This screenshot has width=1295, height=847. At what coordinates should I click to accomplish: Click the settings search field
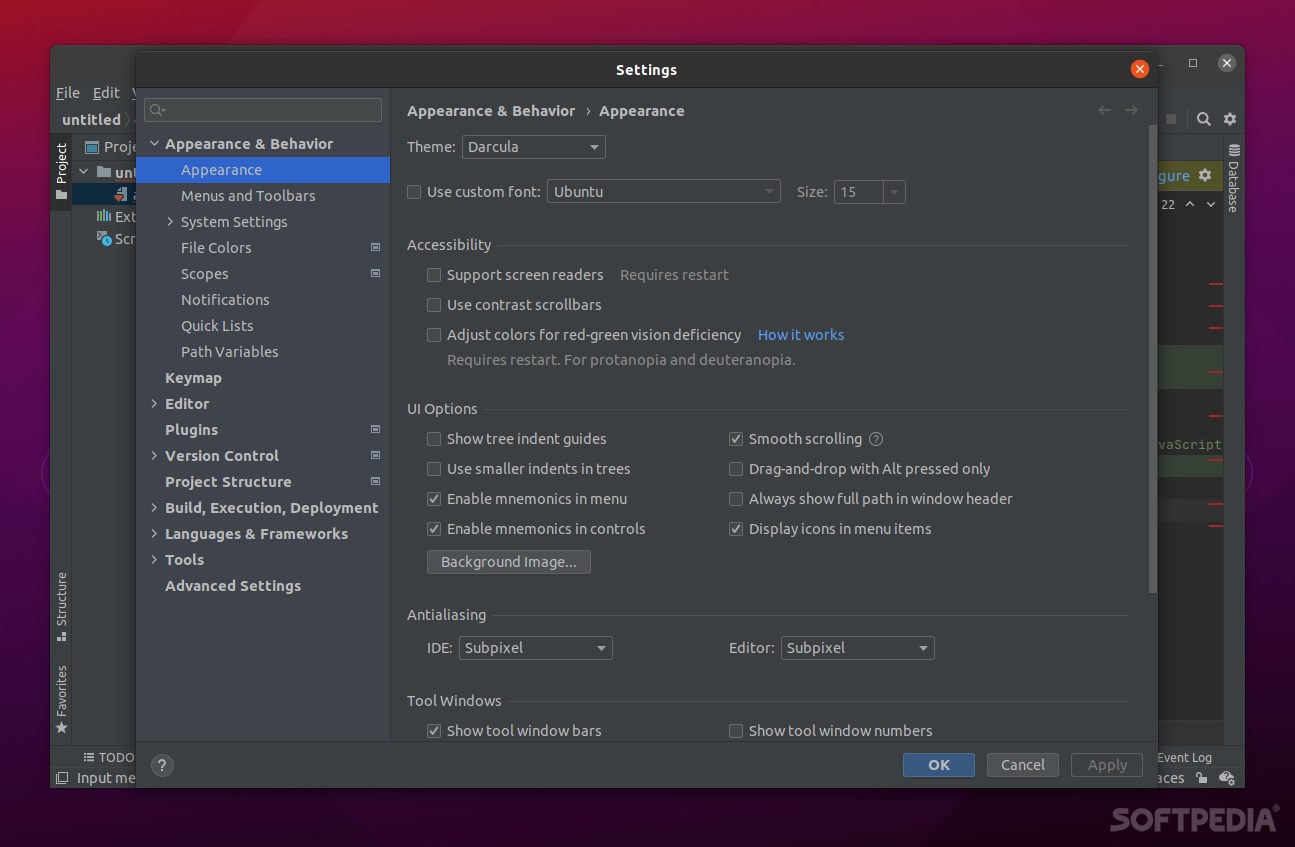pos(263,110)
